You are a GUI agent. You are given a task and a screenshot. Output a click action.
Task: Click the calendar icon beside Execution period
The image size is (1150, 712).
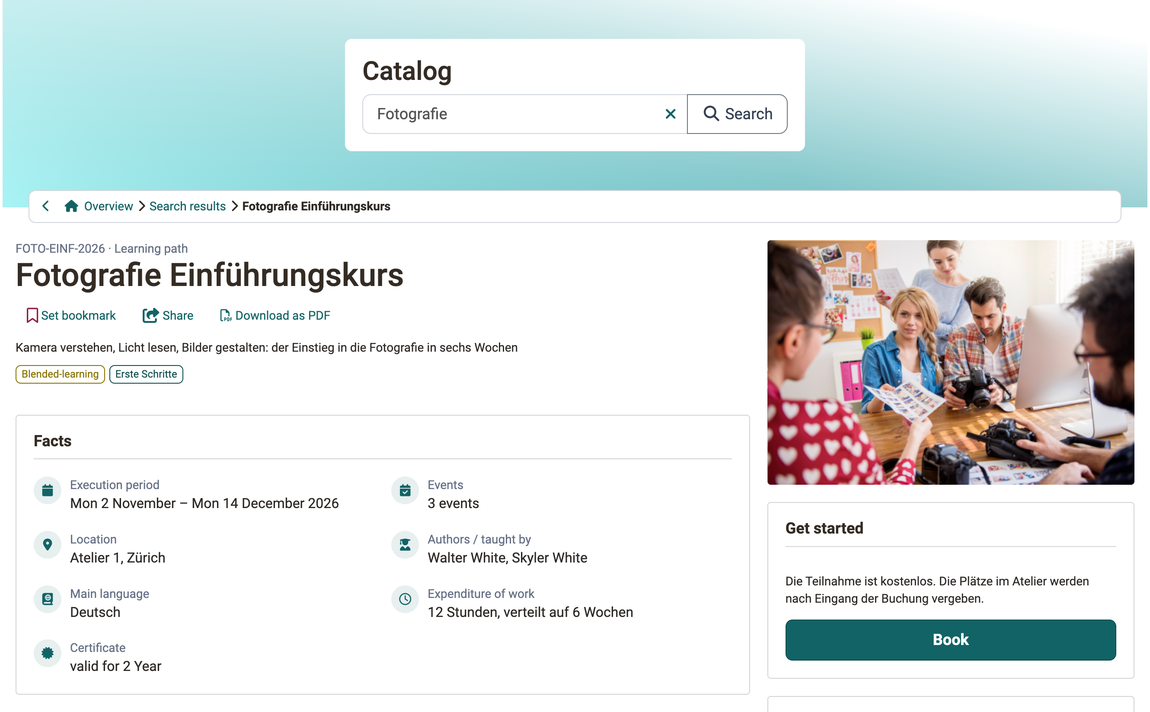coord(48,491)
